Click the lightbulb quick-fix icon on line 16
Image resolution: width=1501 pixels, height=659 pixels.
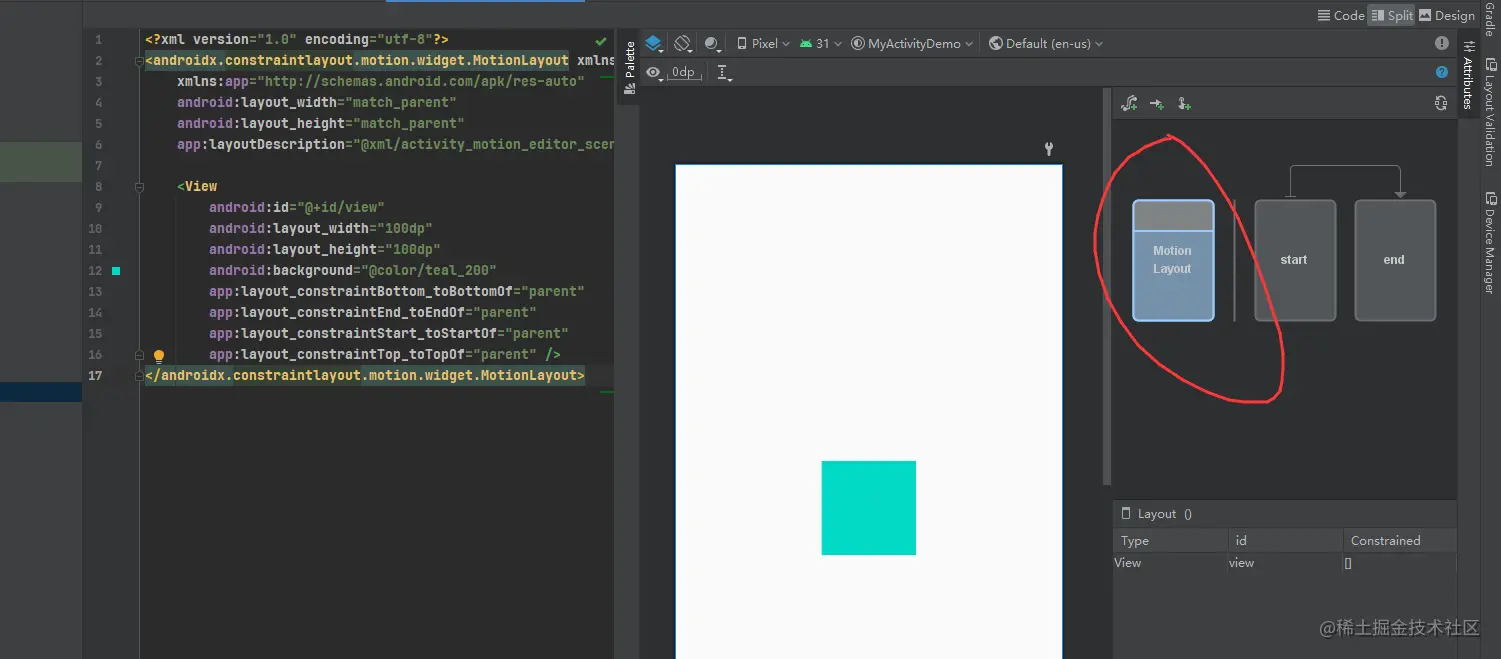click(x=158, y=356)
